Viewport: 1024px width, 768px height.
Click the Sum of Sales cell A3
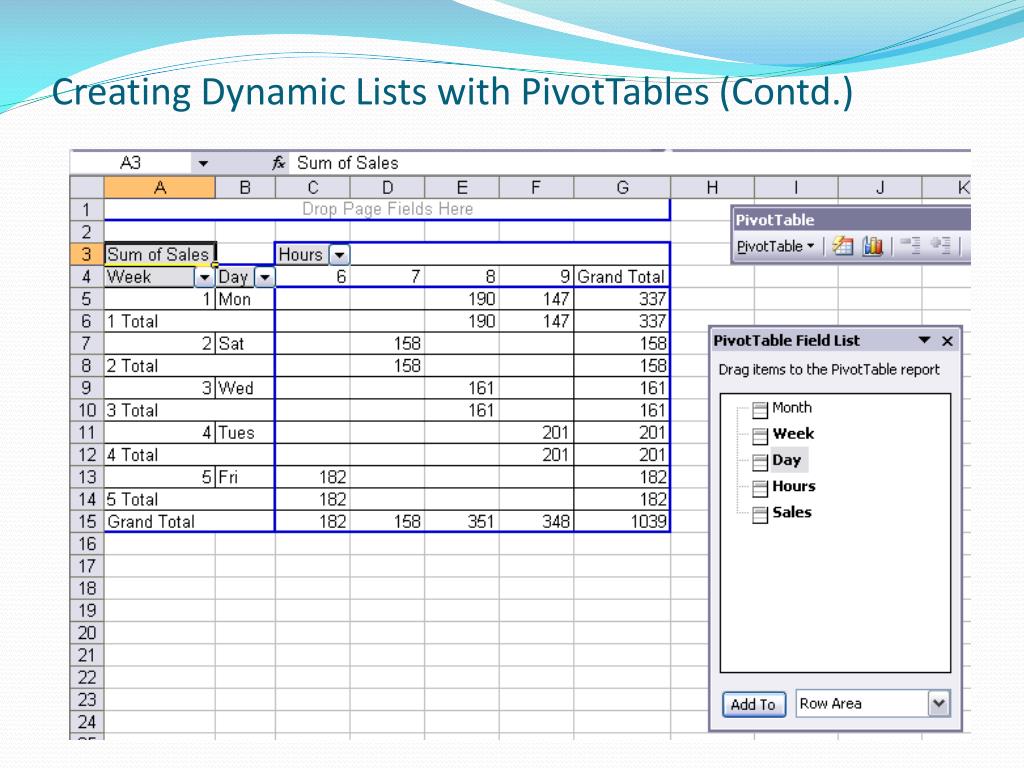pyautogui.click(x=159, y=254)
